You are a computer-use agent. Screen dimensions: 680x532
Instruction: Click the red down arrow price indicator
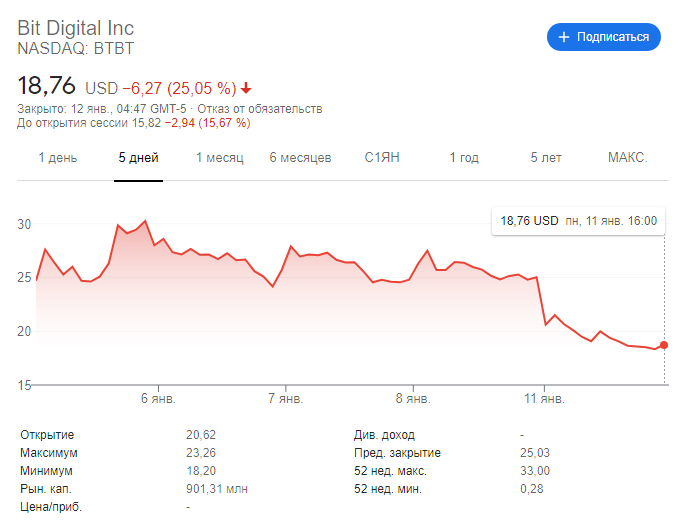pos(246,86)
